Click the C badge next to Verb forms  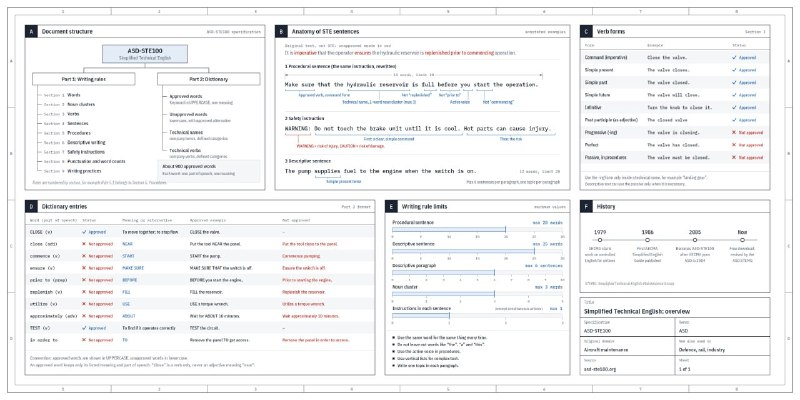586,32
